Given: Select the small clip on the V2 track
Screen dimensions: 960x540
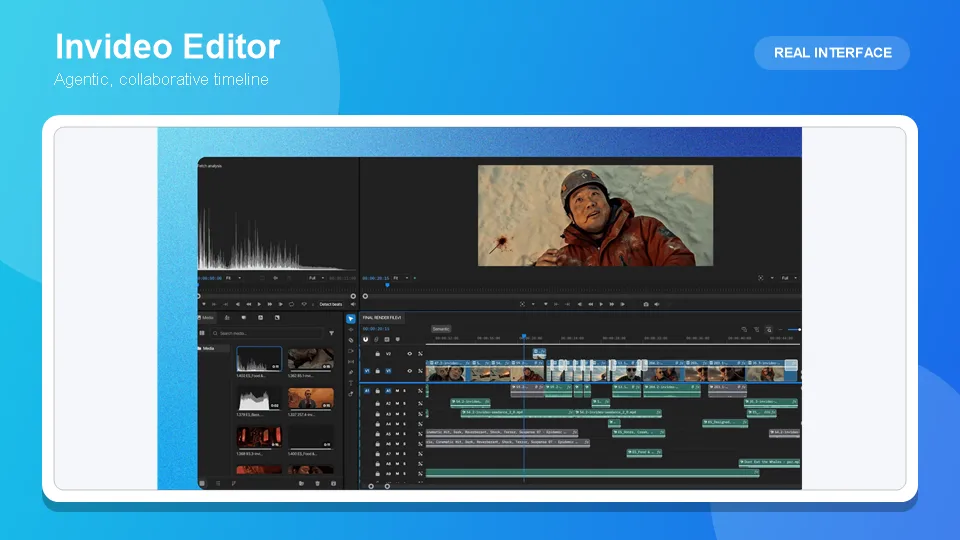Looking at the screenshot, I should tap(539, 353).
